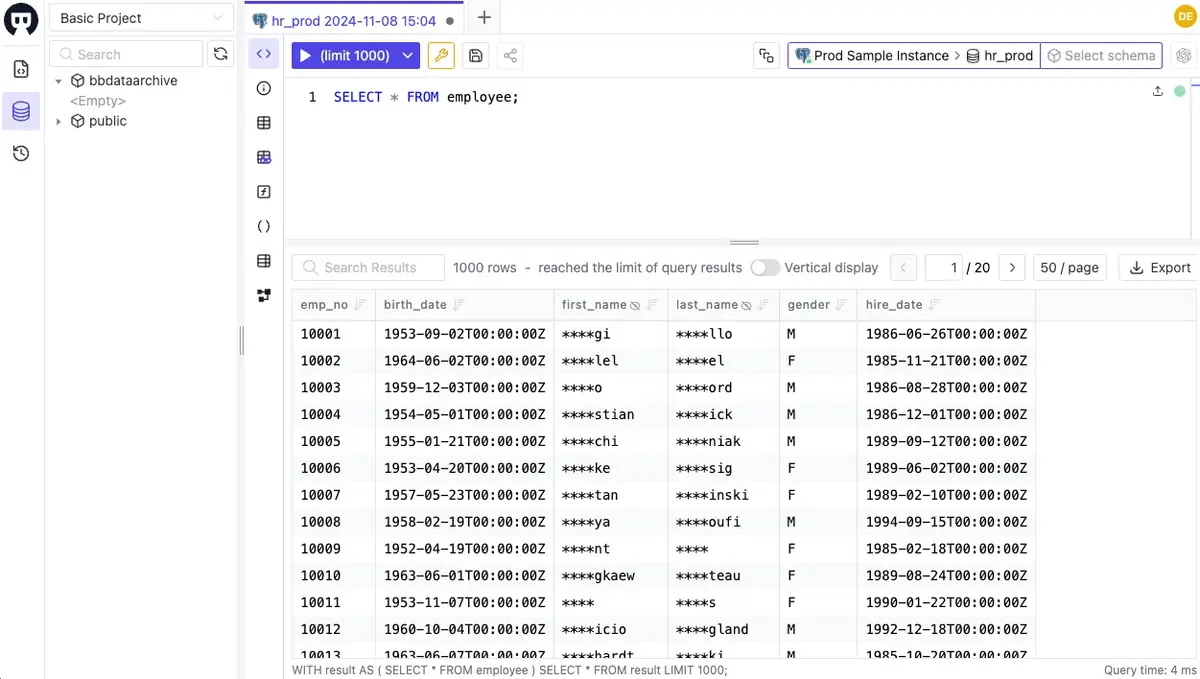Viewport: 1200px width, 679px height.
Task: Open the info panel in the editor sidebar
Action: pyautogui.click(x=263, y=88)
